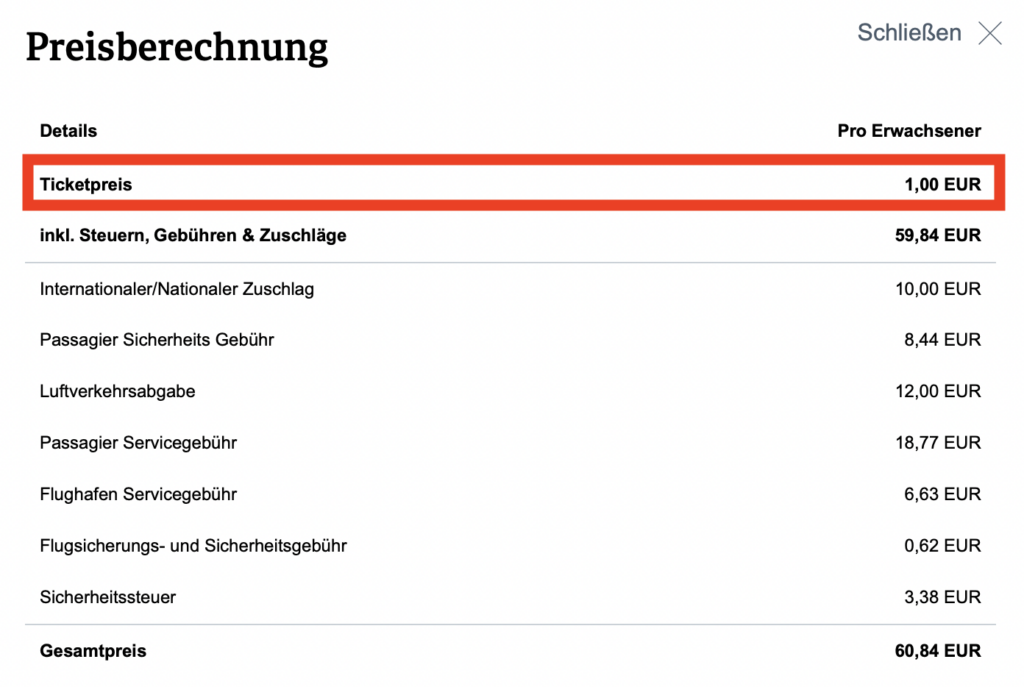This screenshot has width=1024, height=687.
Task: Click the 12,00 EUR aviation tax amount
Action: click(938, 391)
